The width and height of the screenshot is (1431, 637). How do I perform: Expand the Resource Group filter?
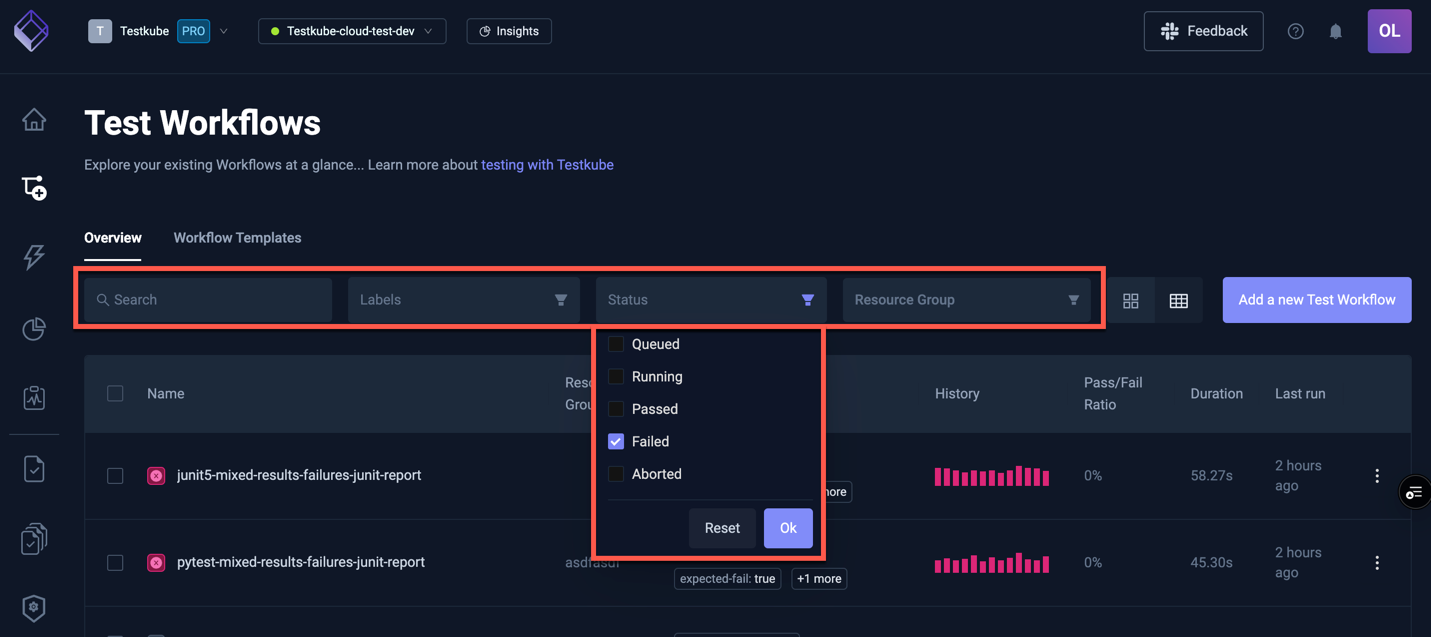(x=966, y=299)
